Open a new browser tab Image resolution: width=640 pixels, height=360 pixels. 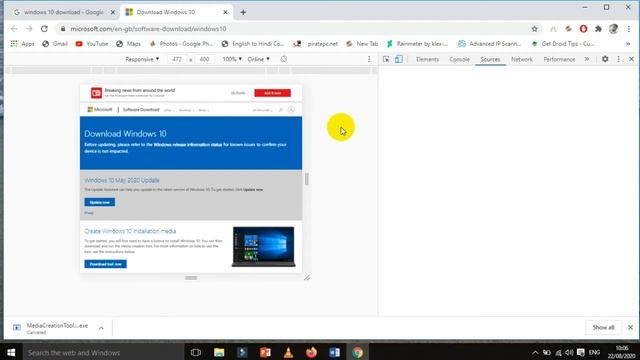pyautogui.click(x=243, y=12)
